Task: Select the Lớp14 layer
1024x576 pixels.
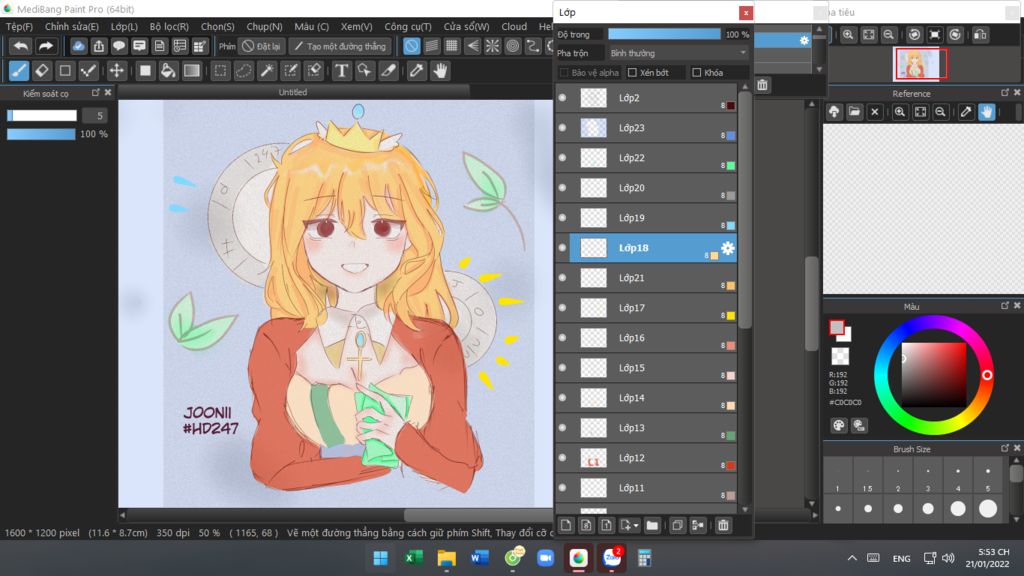Action: click(653, 398)
